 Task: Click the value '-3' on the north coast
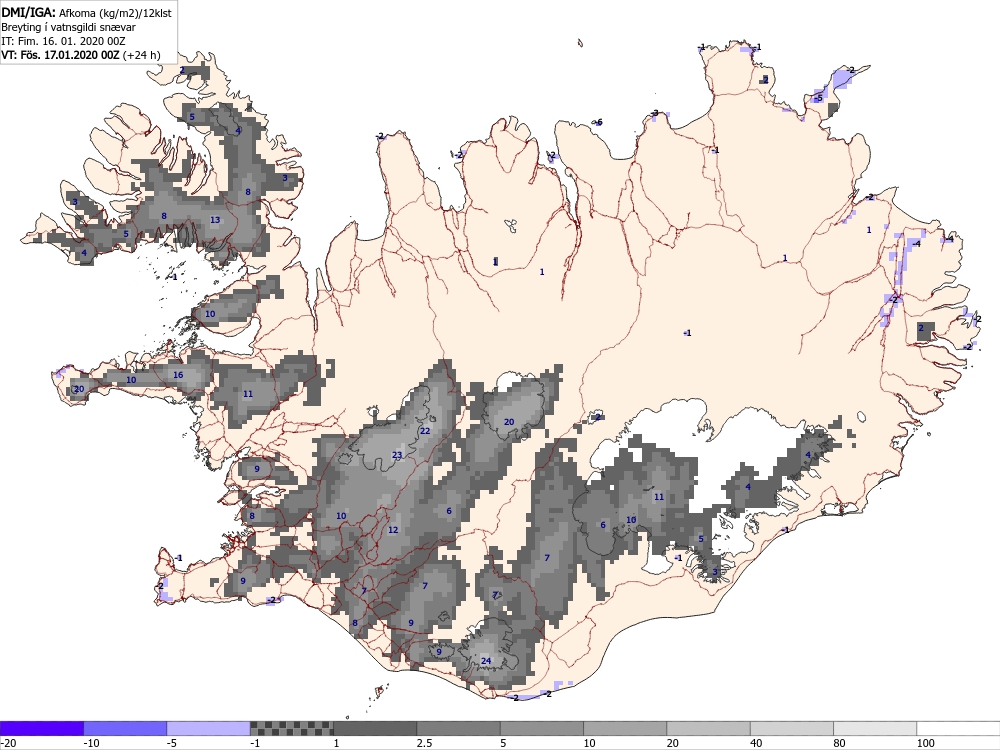pos(654,114)
